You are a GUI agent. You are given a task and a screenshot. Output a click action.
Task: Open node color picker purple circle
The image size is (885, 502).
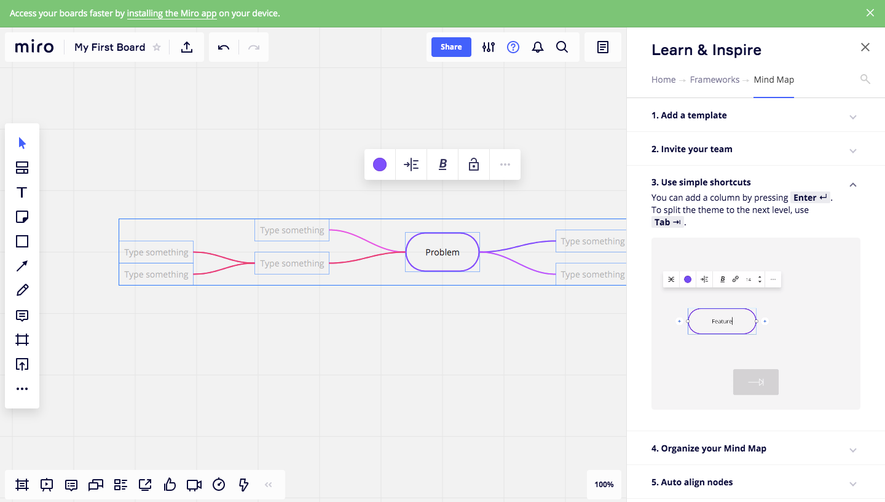380,164
